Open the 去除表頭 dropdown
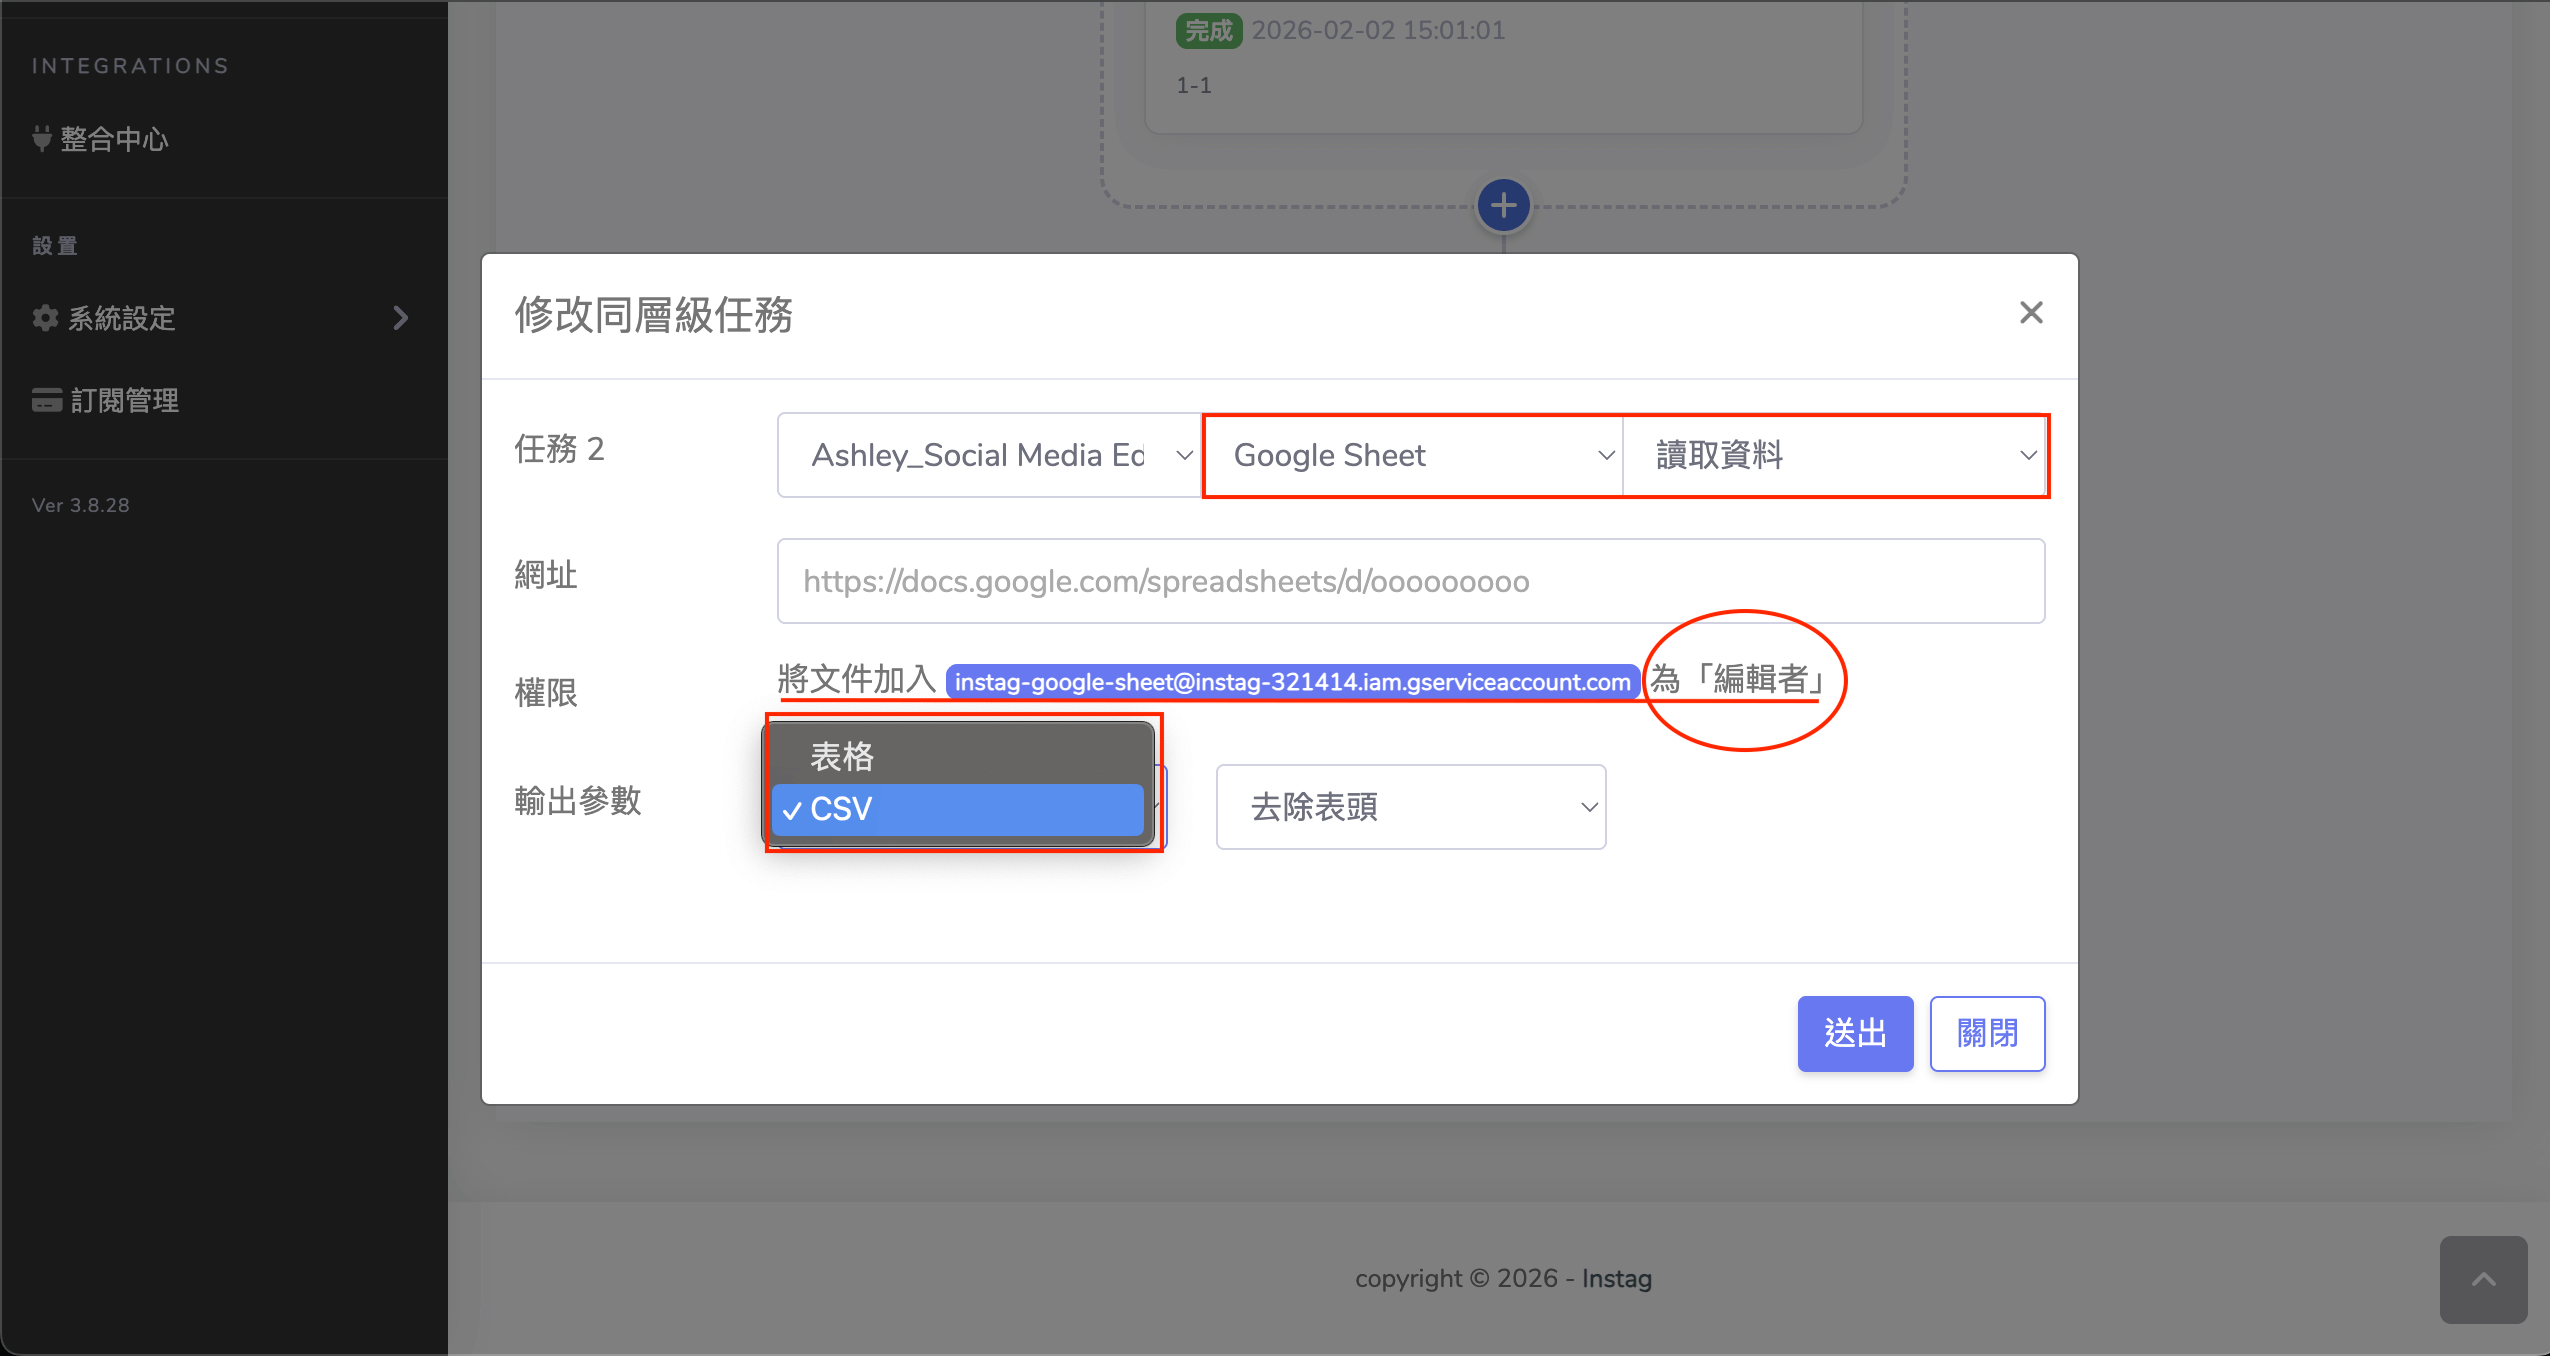Screen dimensions: 2550x1356 [1410, 807]
